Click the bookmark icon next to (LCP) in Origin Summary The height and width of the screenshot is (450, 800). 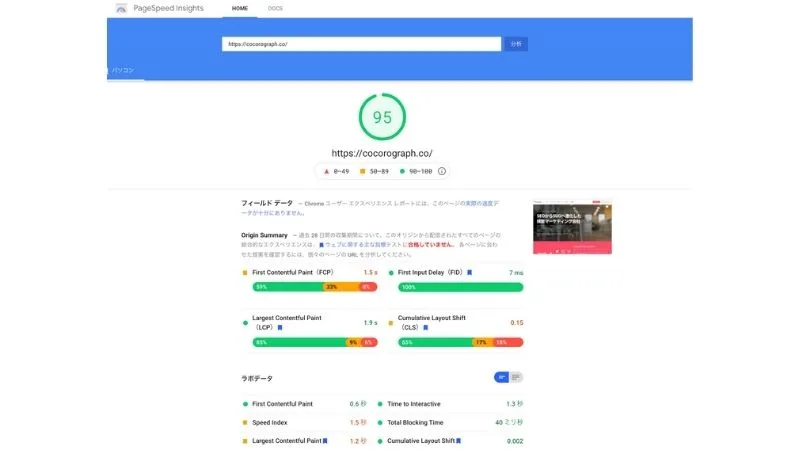(280, 328)
